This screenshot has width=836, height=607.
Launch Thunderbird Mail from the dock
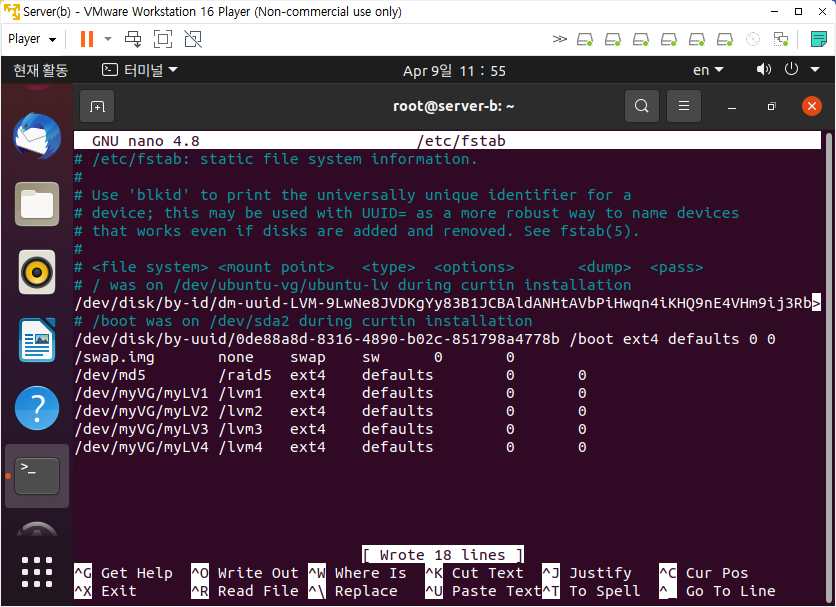37,136
